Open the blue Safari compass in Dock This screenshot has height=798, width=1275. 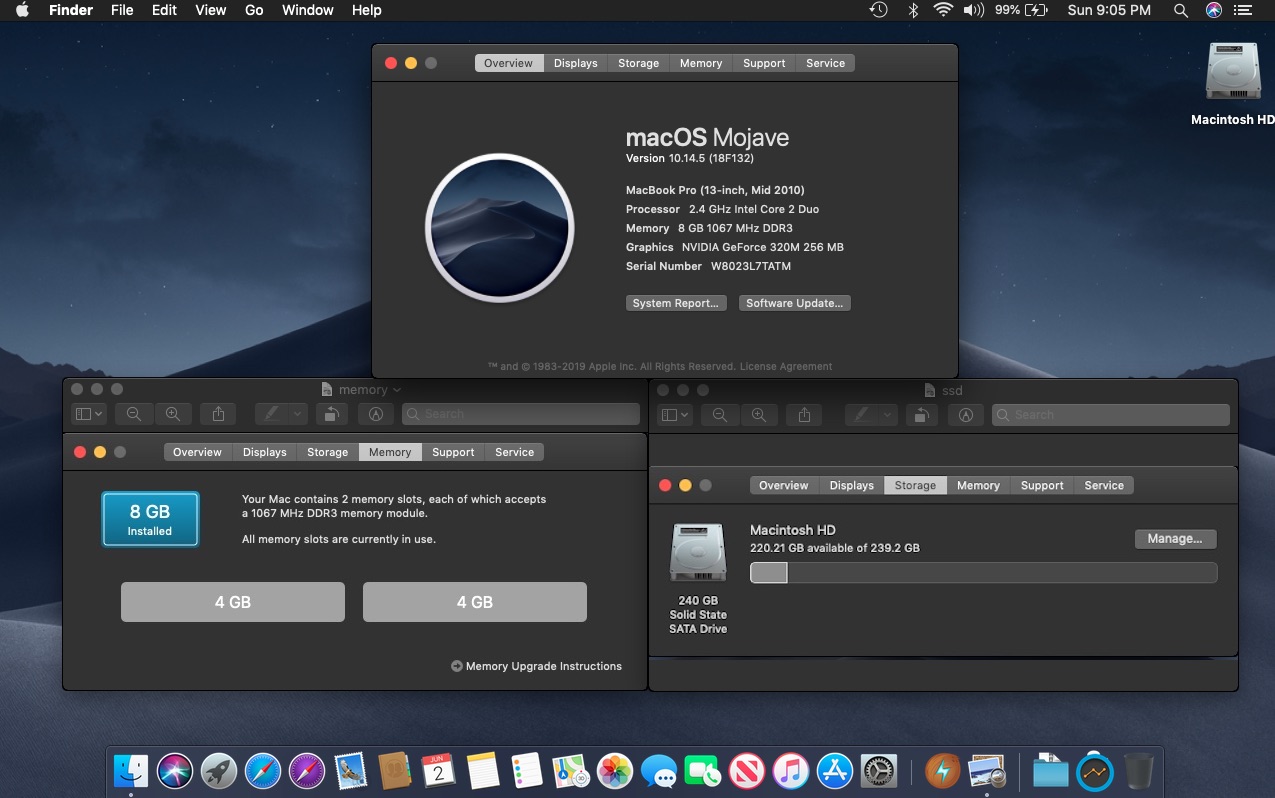click(x=263, y=770)
